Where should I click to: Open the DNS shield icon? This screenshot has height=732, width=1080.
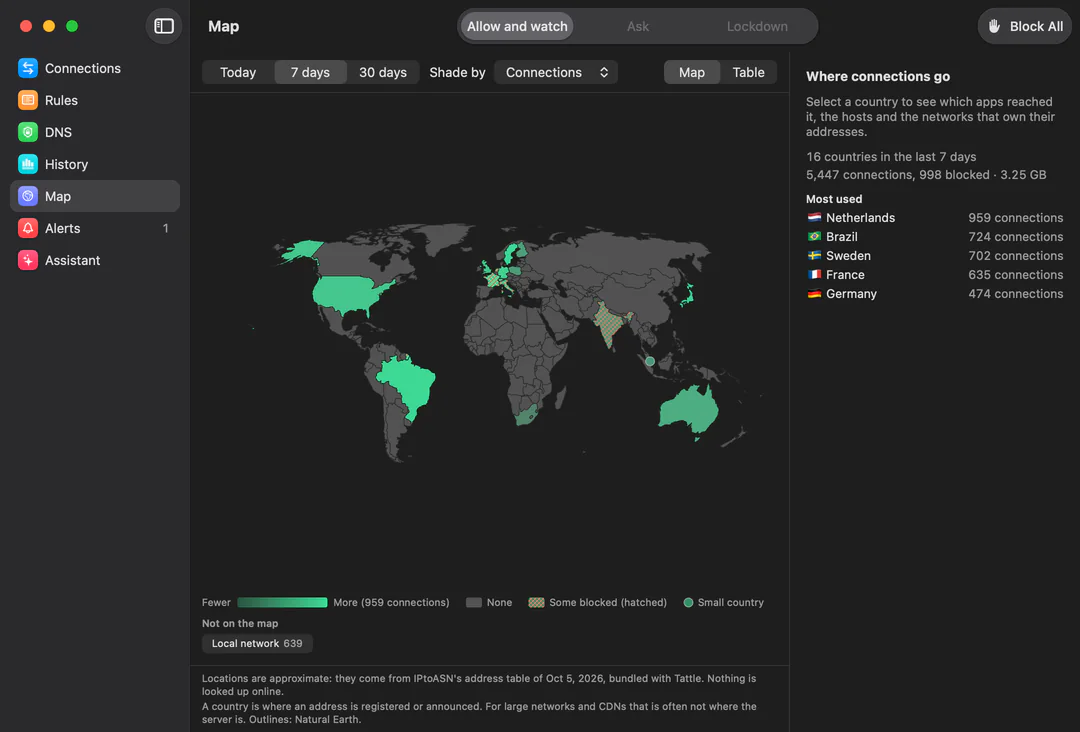pyautogui.click(x=28, y=132)
